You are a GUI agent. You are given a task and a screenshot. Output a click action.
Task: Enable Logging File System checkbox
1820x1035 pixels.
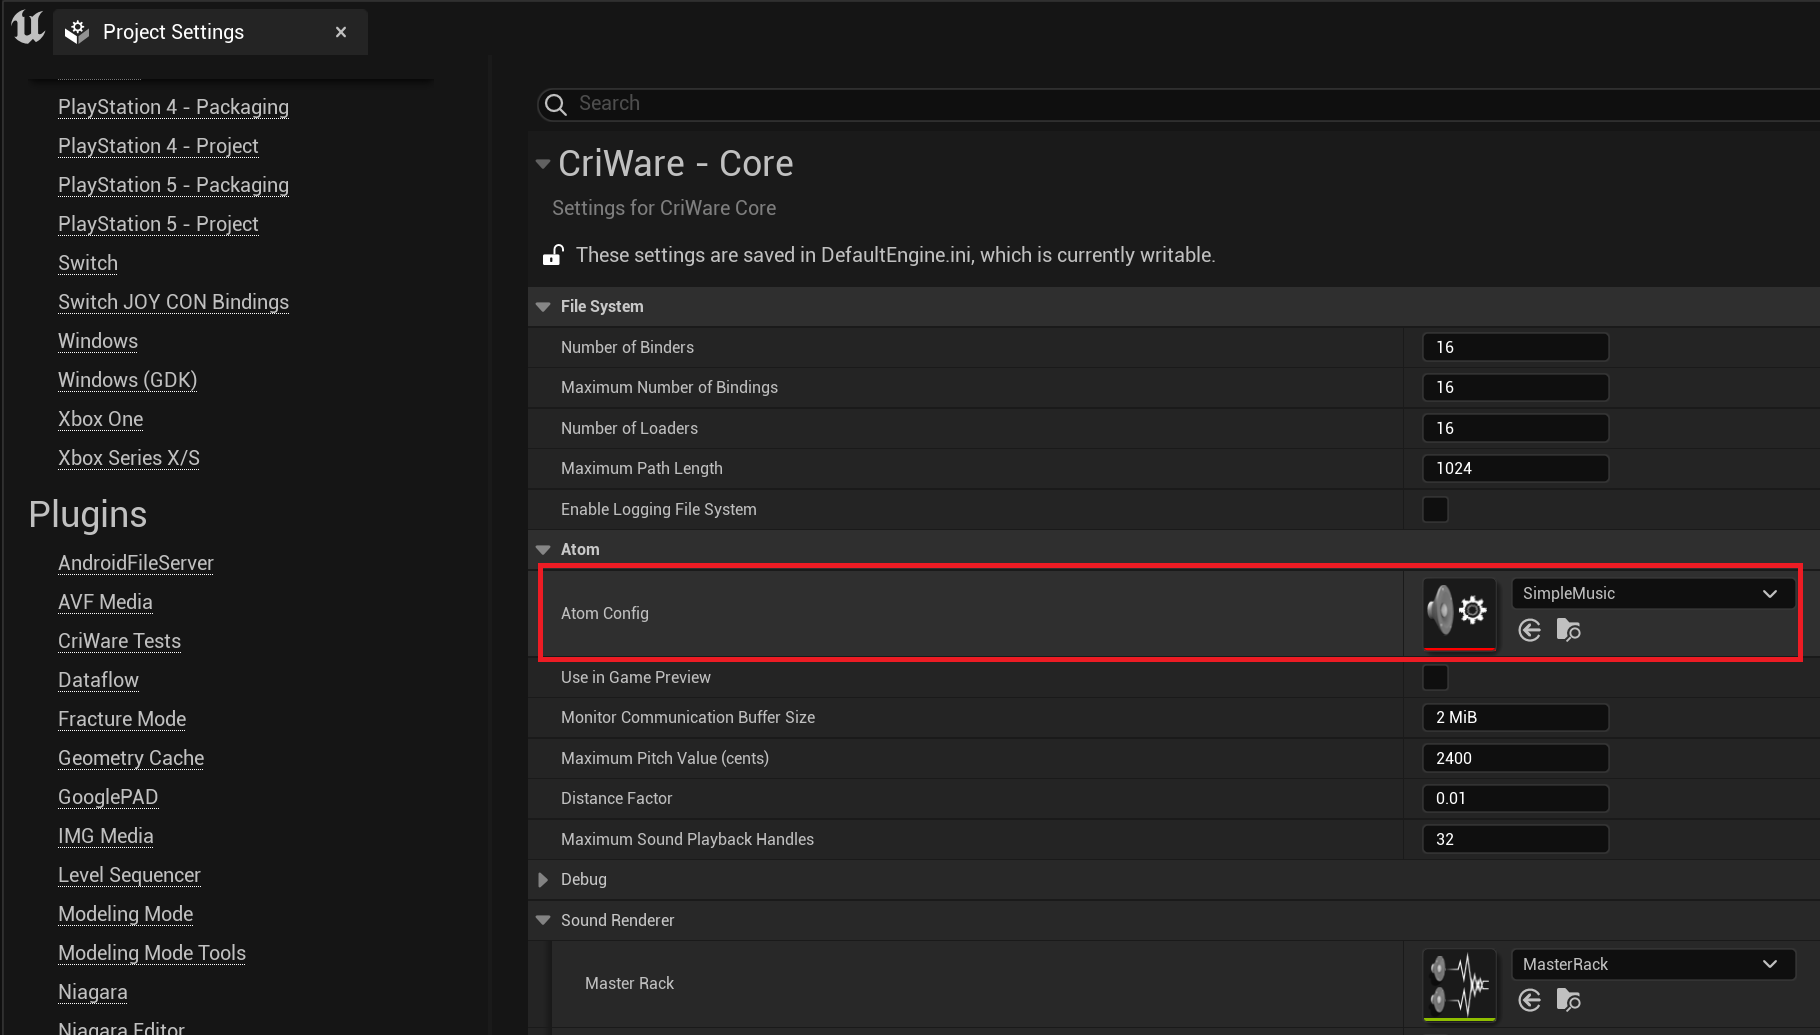1435,509
